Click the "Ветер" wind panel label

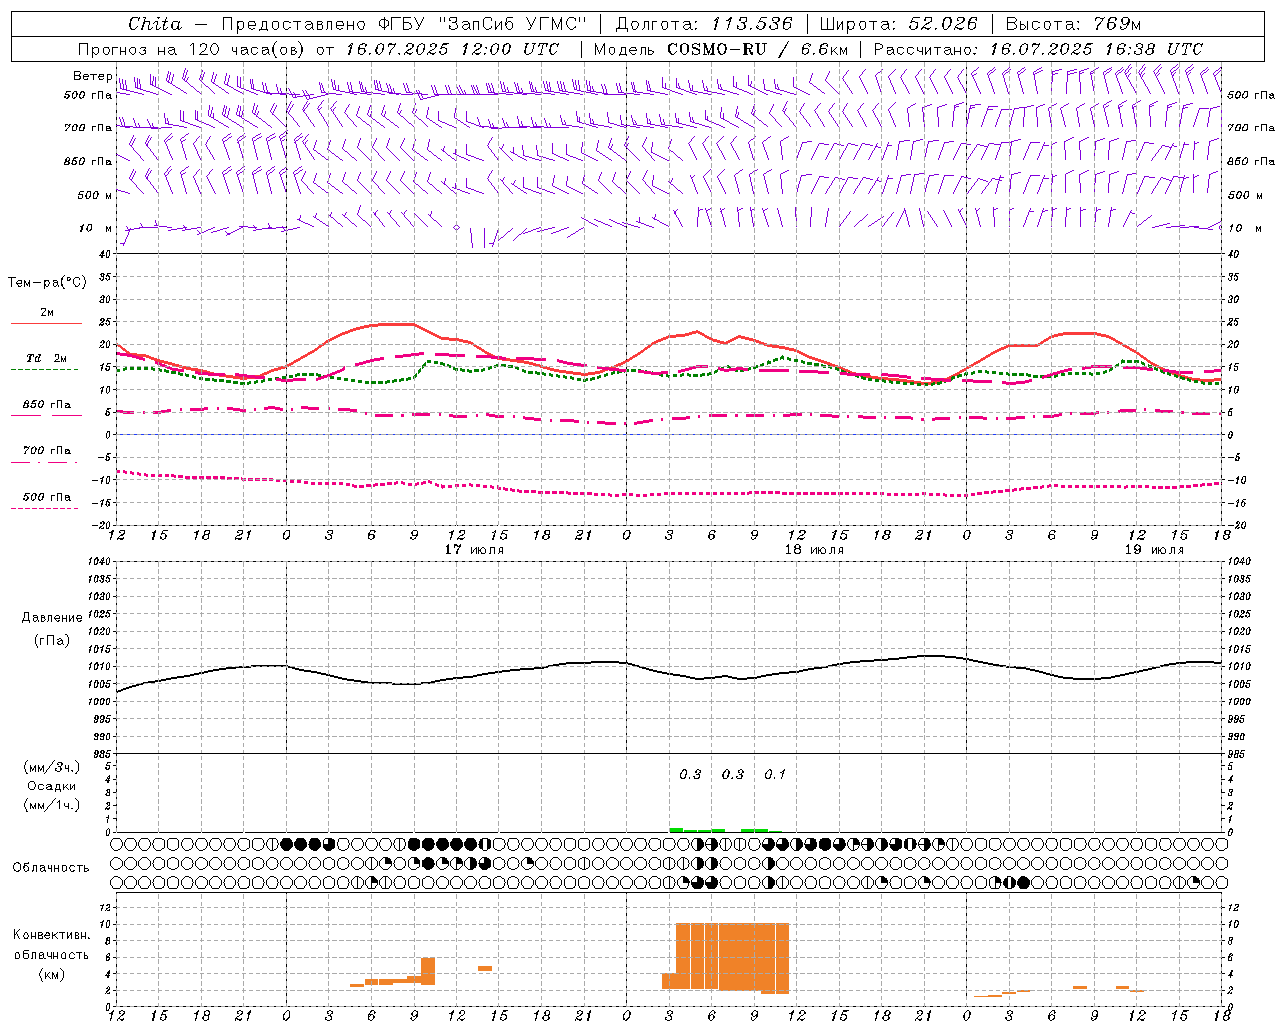click(x=93, y=76)
